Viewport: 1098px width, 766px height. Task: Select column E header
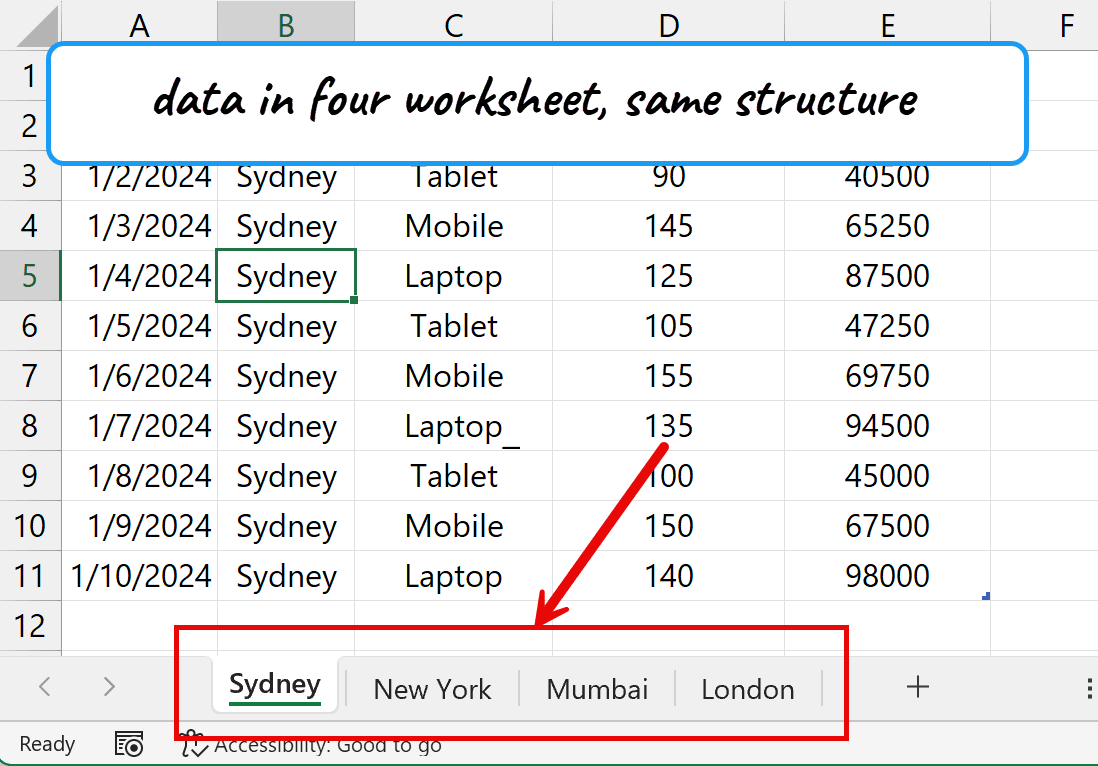point(888,25)
